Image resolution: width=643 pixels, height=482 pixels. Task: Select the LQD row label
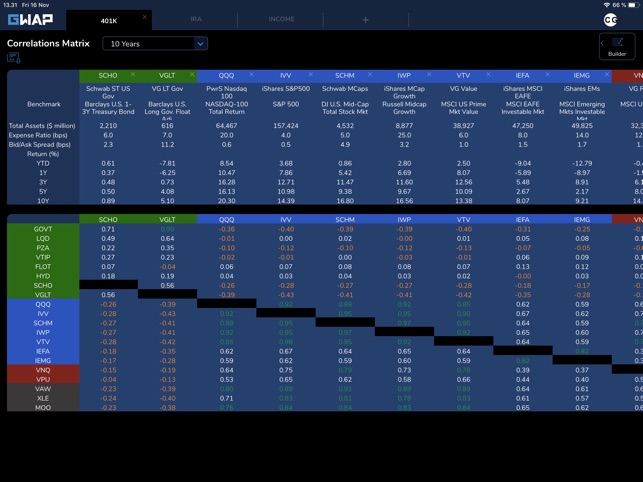pyautogui.click(x=43, y=238)
